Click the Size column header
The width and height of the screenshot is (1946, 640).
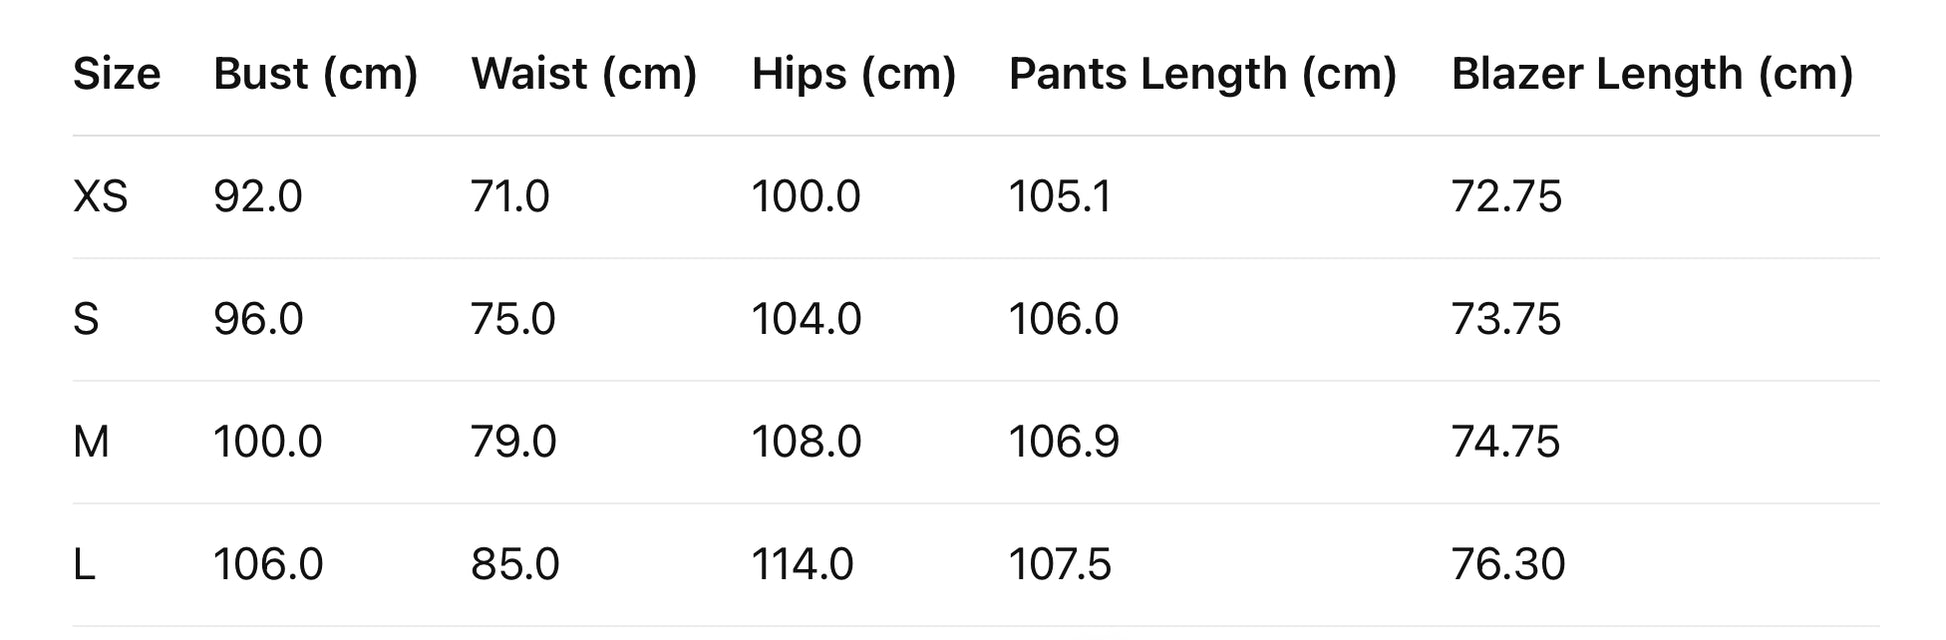116,74
